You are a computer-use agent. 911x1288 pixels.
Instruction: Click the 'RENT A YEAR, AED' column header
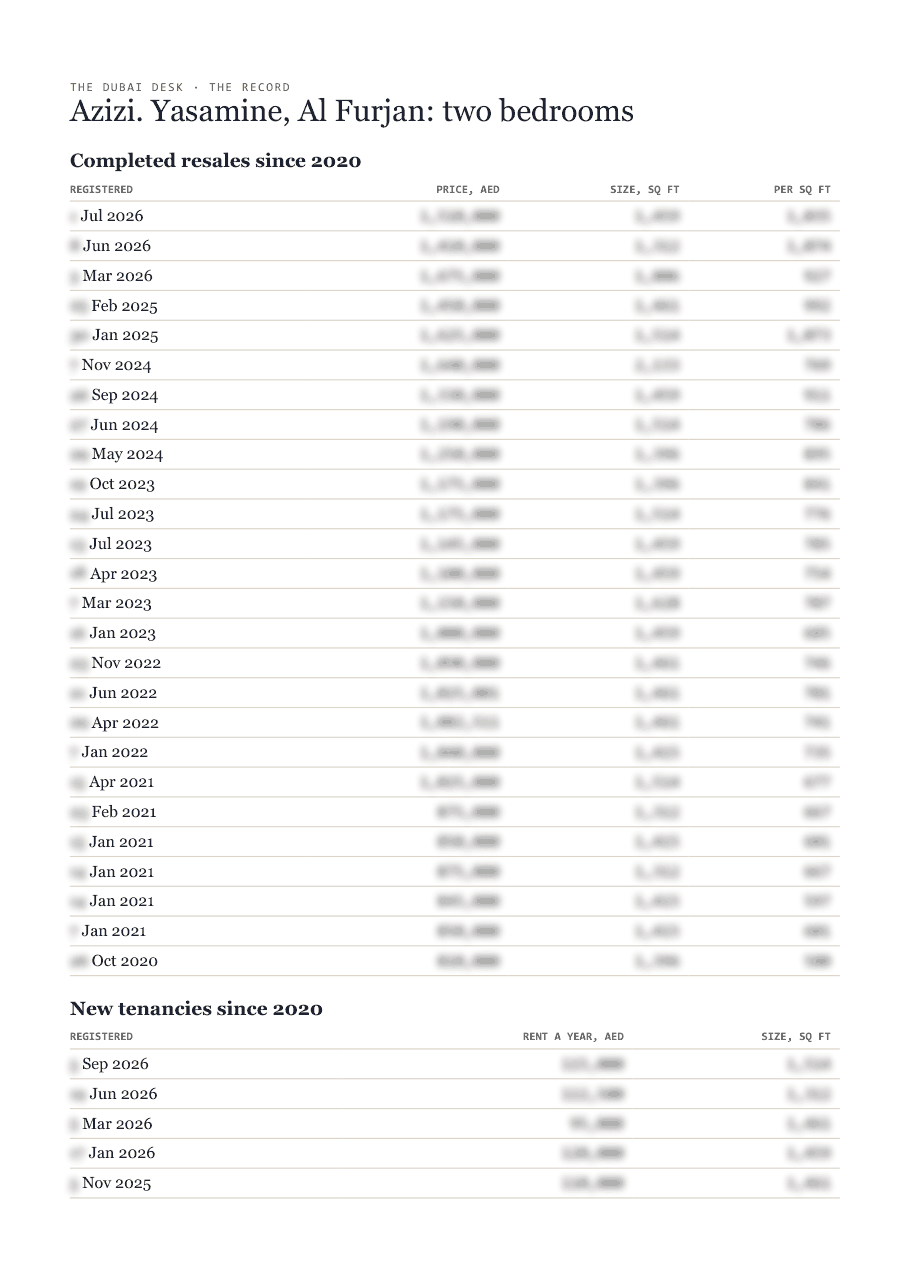pos(573,1037)
